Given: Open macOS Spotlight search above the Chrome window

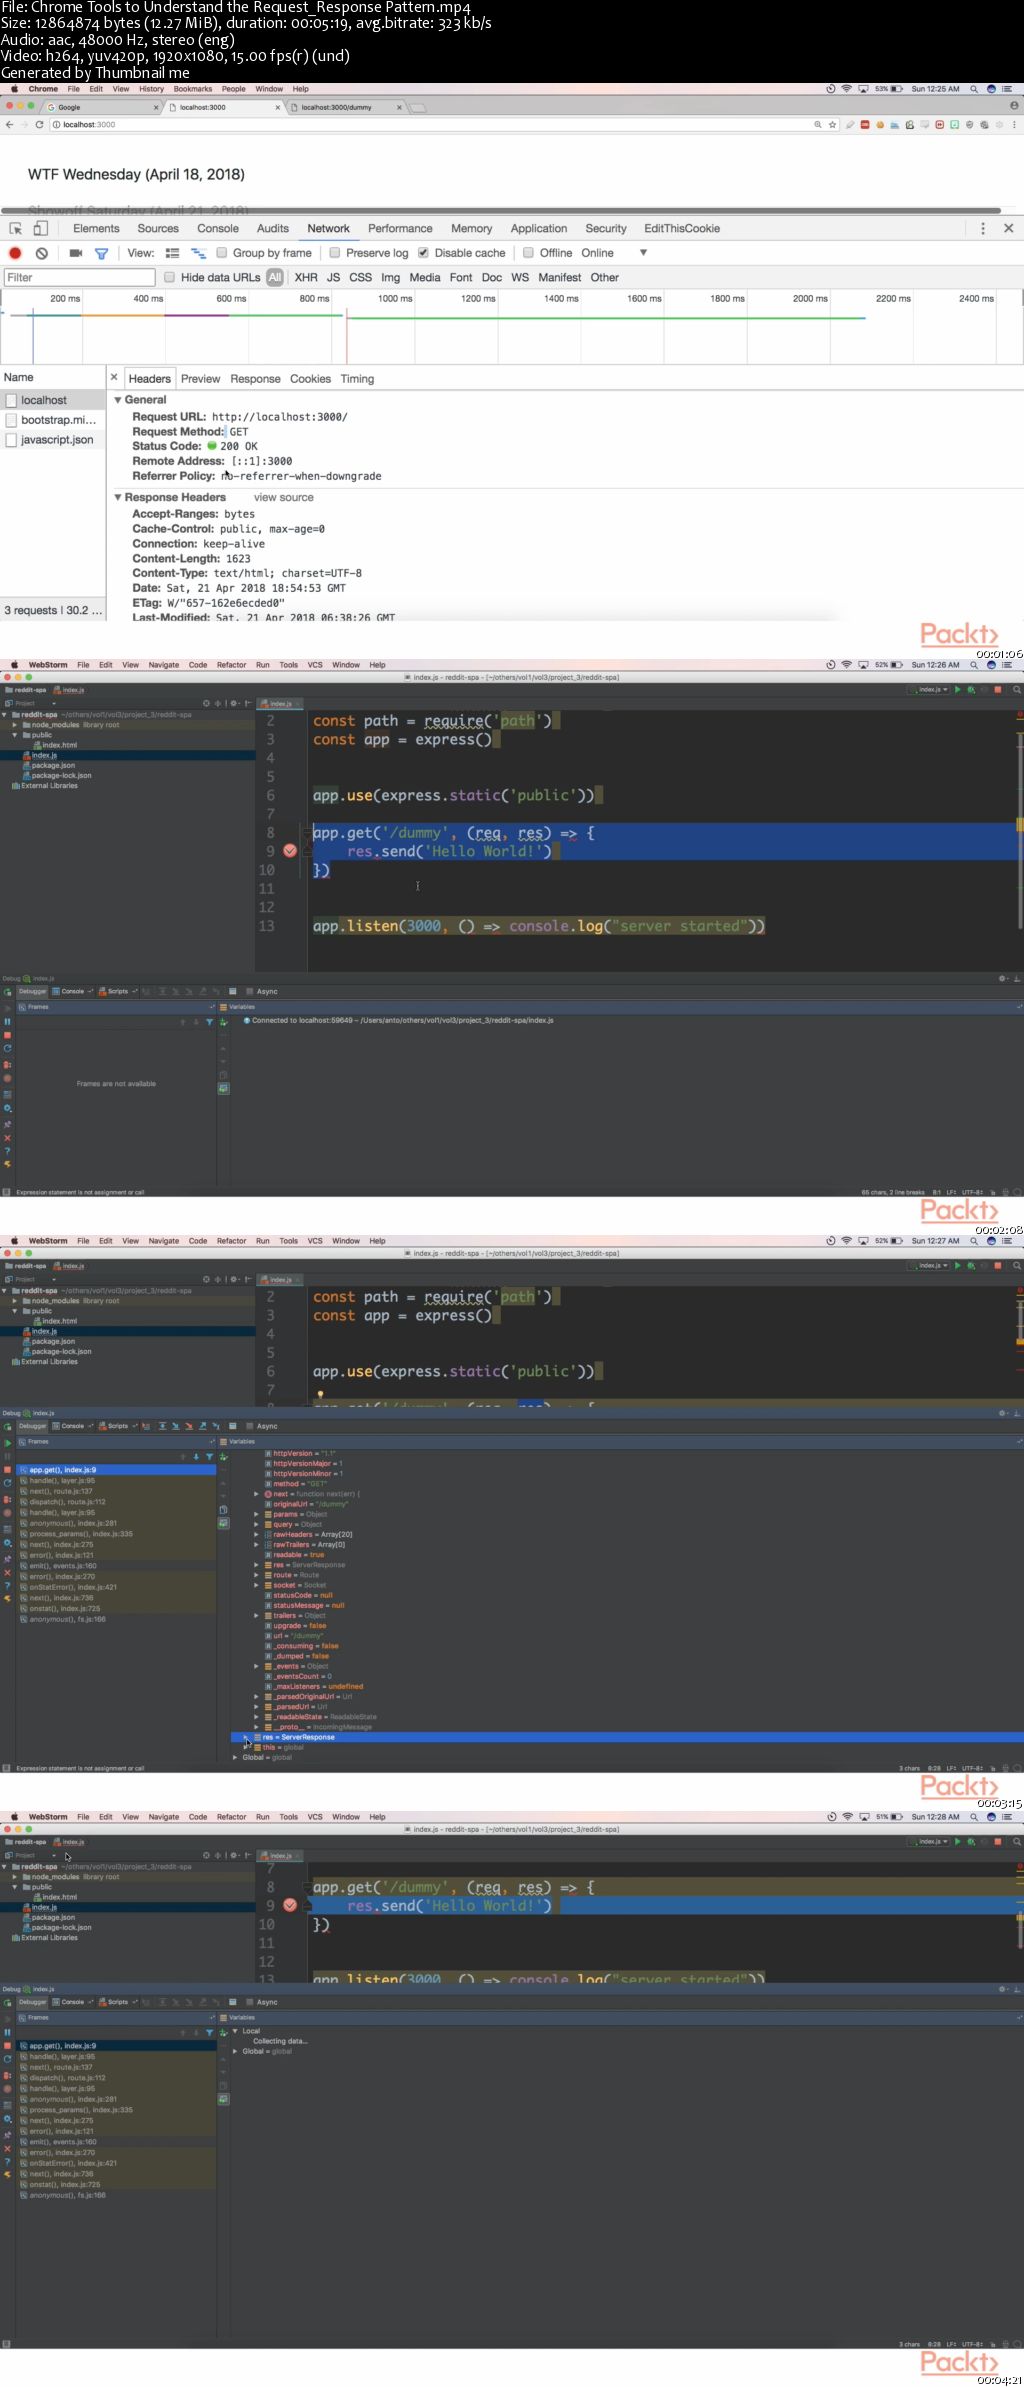Looking at the screenshot, I should [974, 89].
